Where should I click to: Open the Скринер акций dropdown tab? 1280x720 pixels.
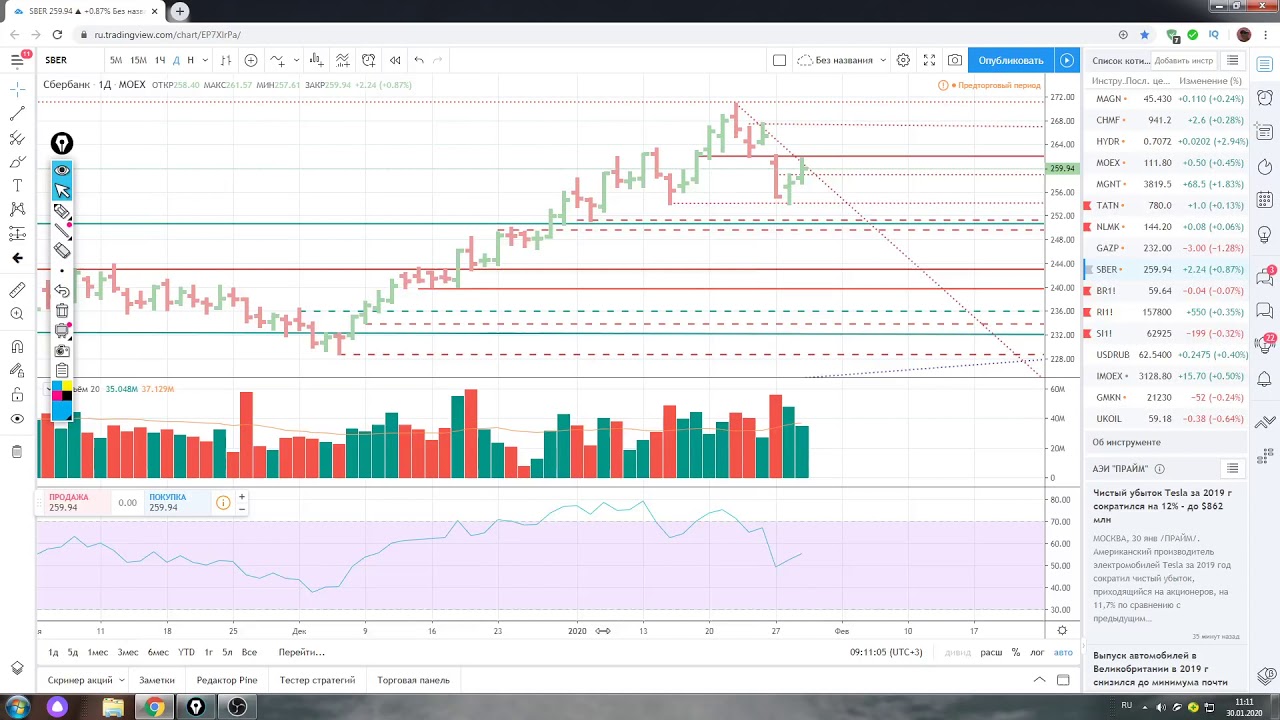[x=85, y=680]
